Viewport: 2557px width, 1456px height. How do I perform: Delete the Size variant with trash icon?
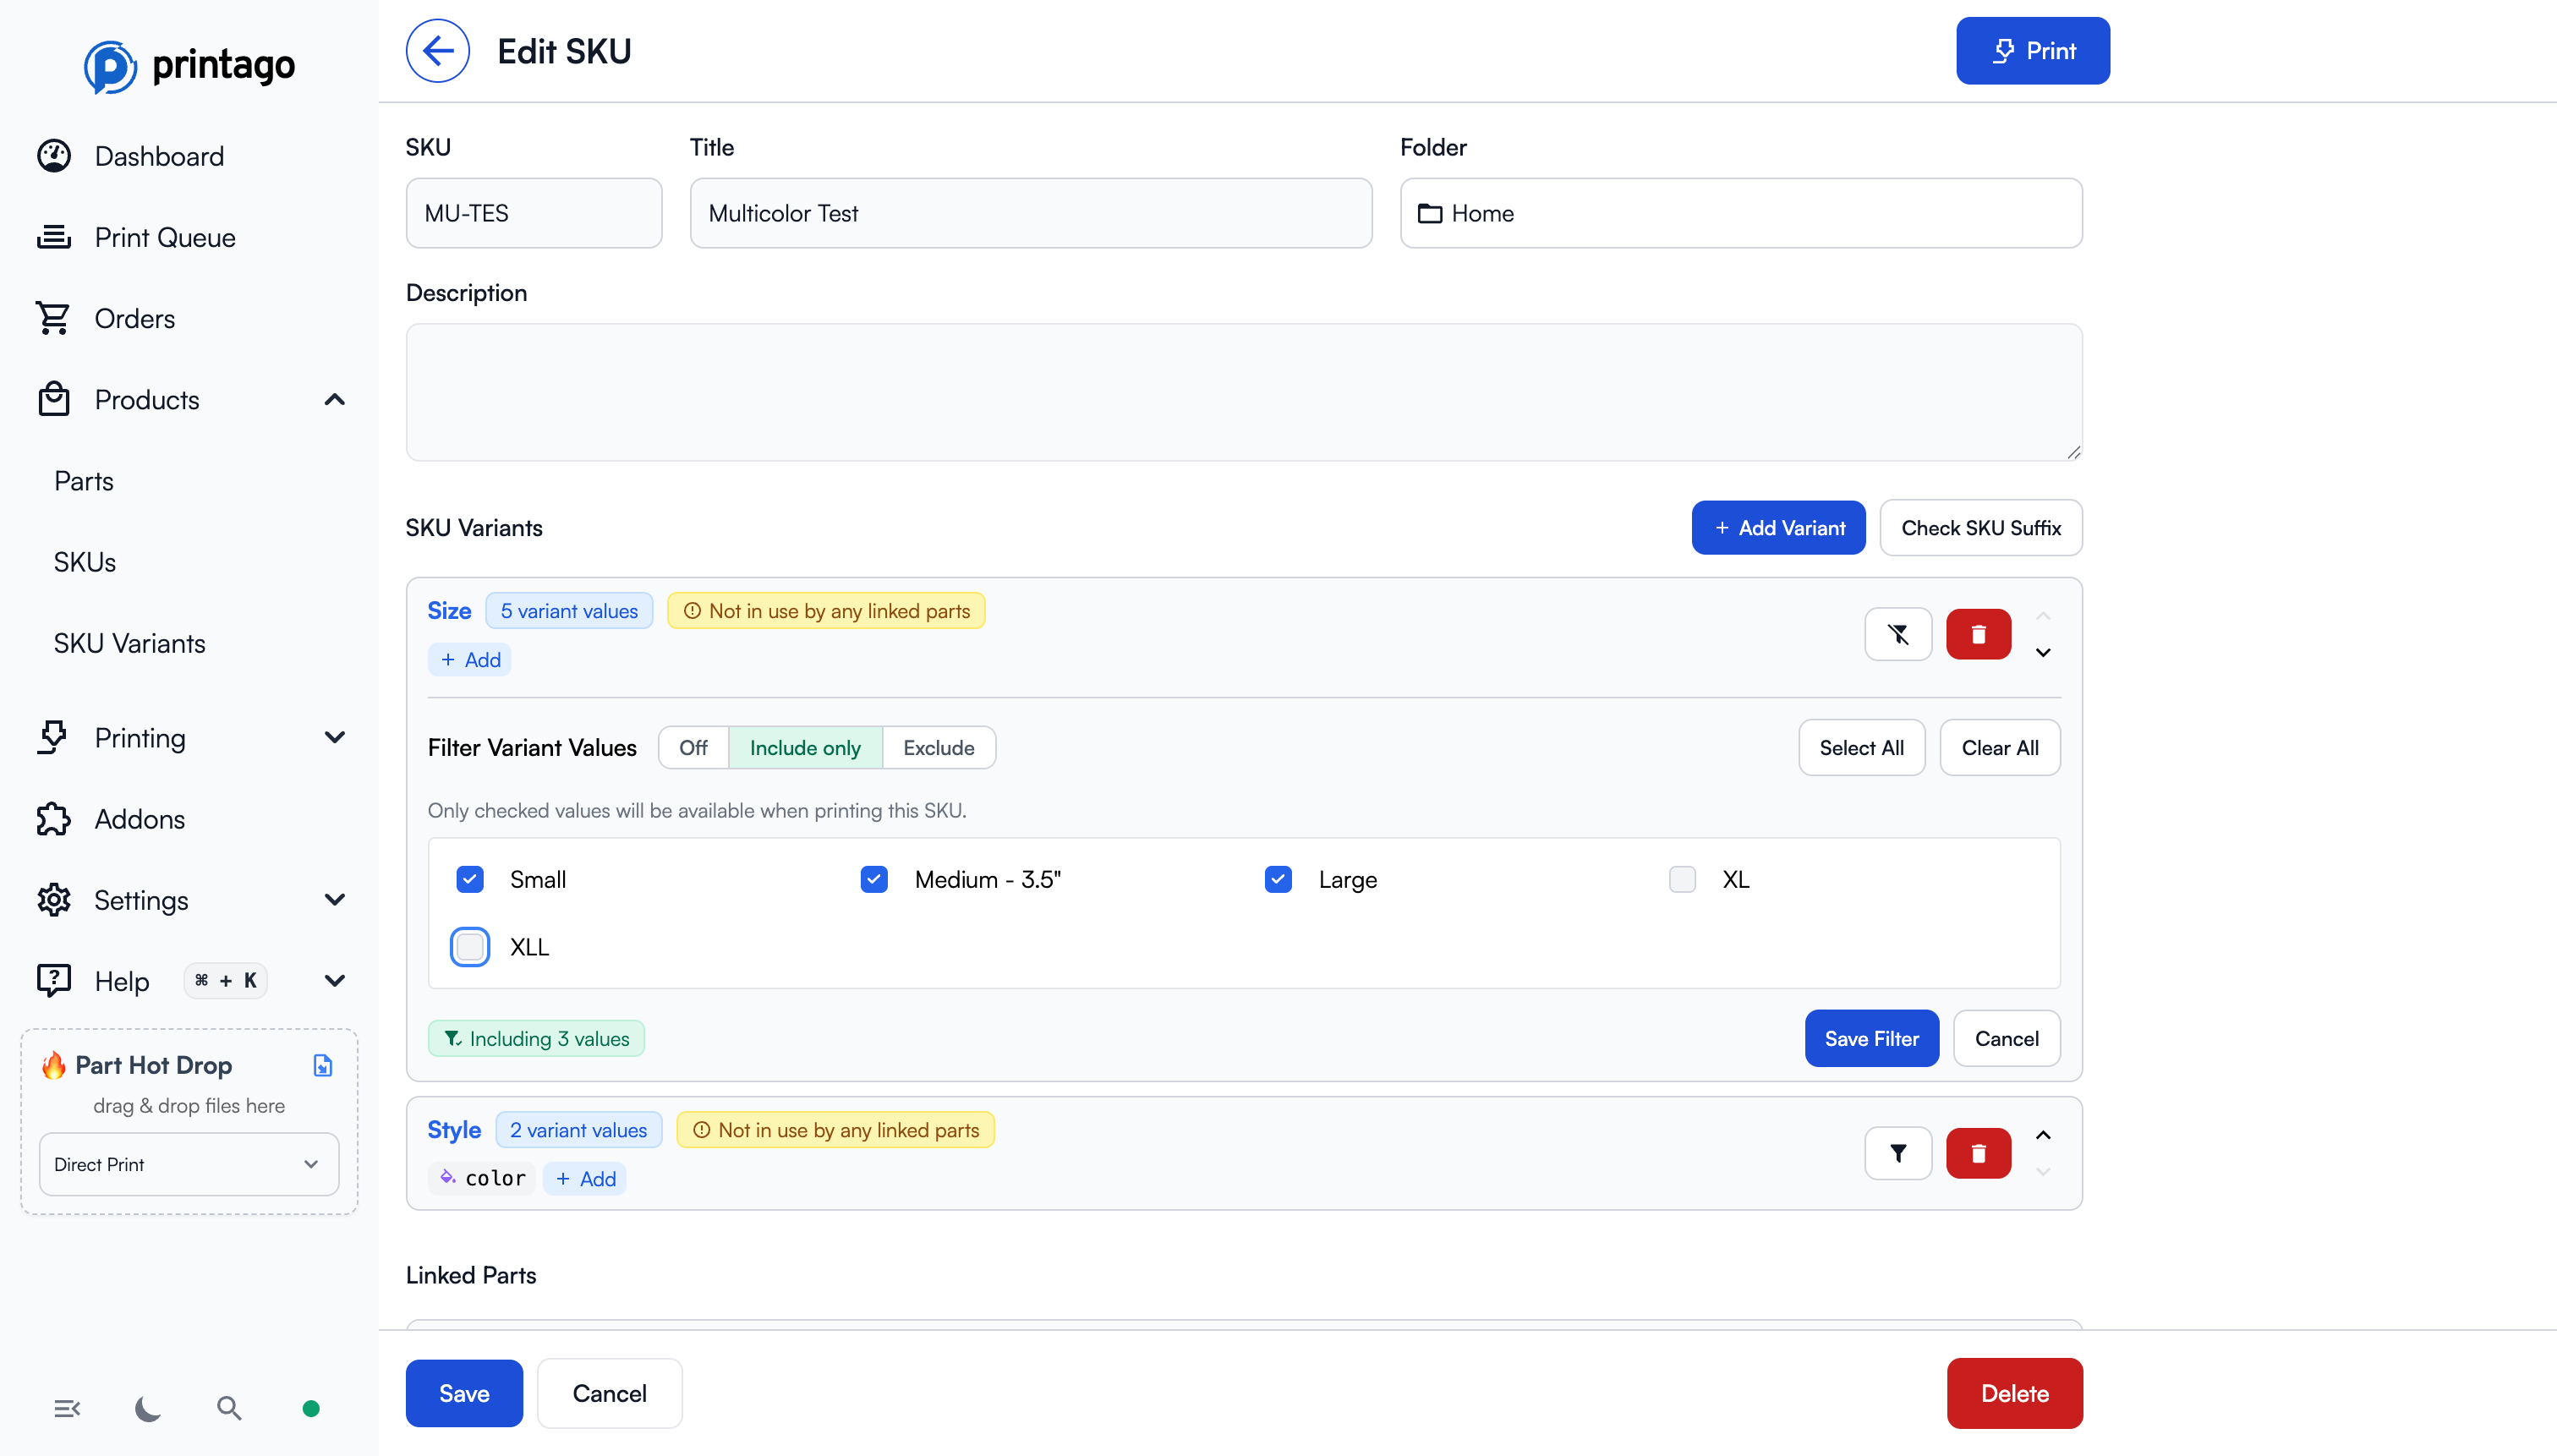pyautogui.click(x=1977, y=634)
